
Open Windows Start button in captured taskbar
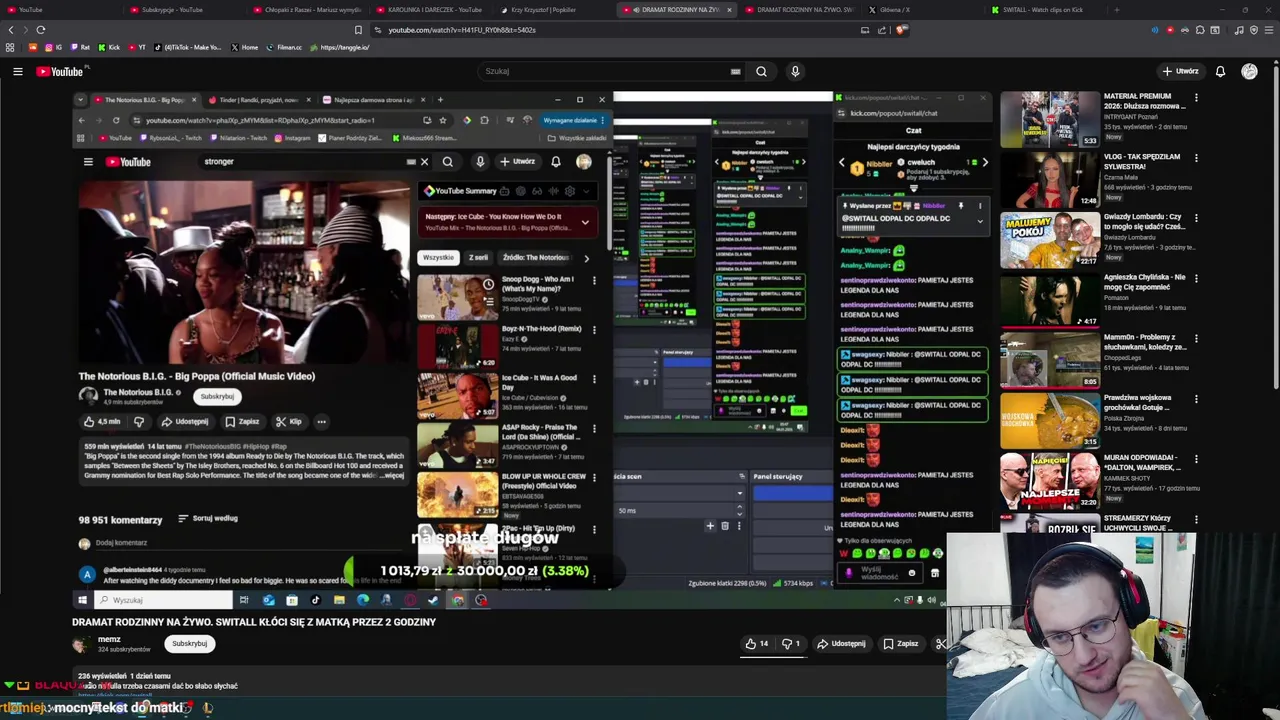click(x=82, y=600)
